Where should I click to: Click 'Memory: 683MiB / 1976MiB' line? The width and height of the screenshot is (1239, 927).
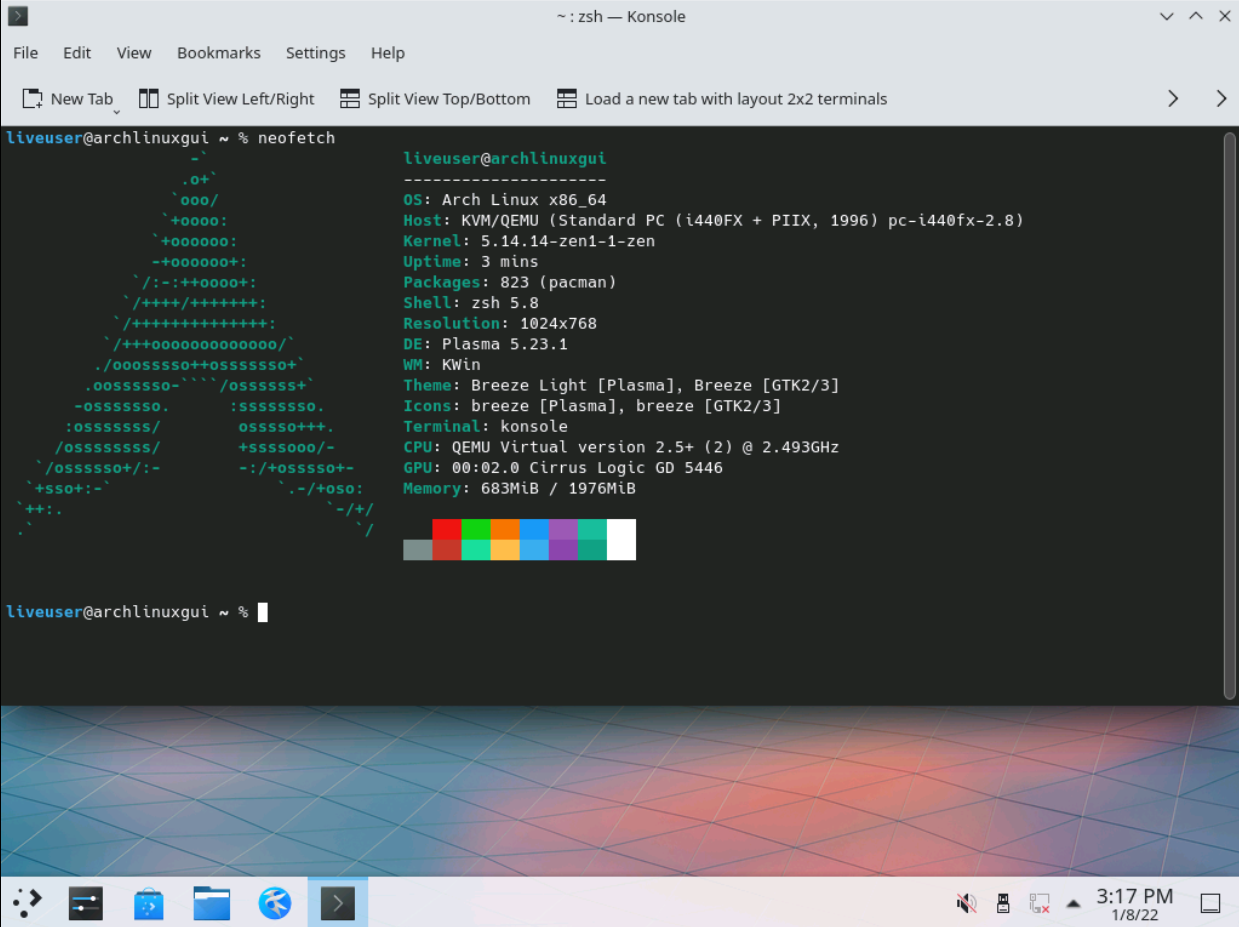520,488
